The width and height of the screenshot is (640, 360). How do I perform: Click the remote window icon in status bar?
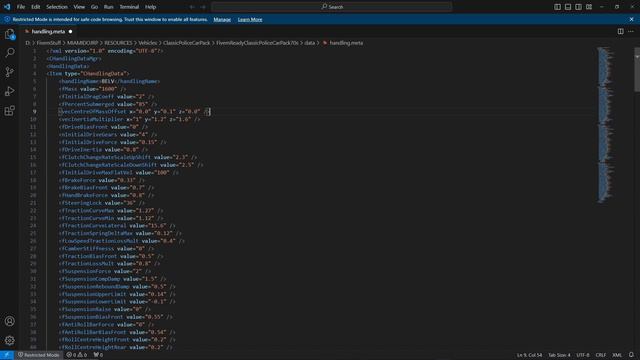coord(7,355)
